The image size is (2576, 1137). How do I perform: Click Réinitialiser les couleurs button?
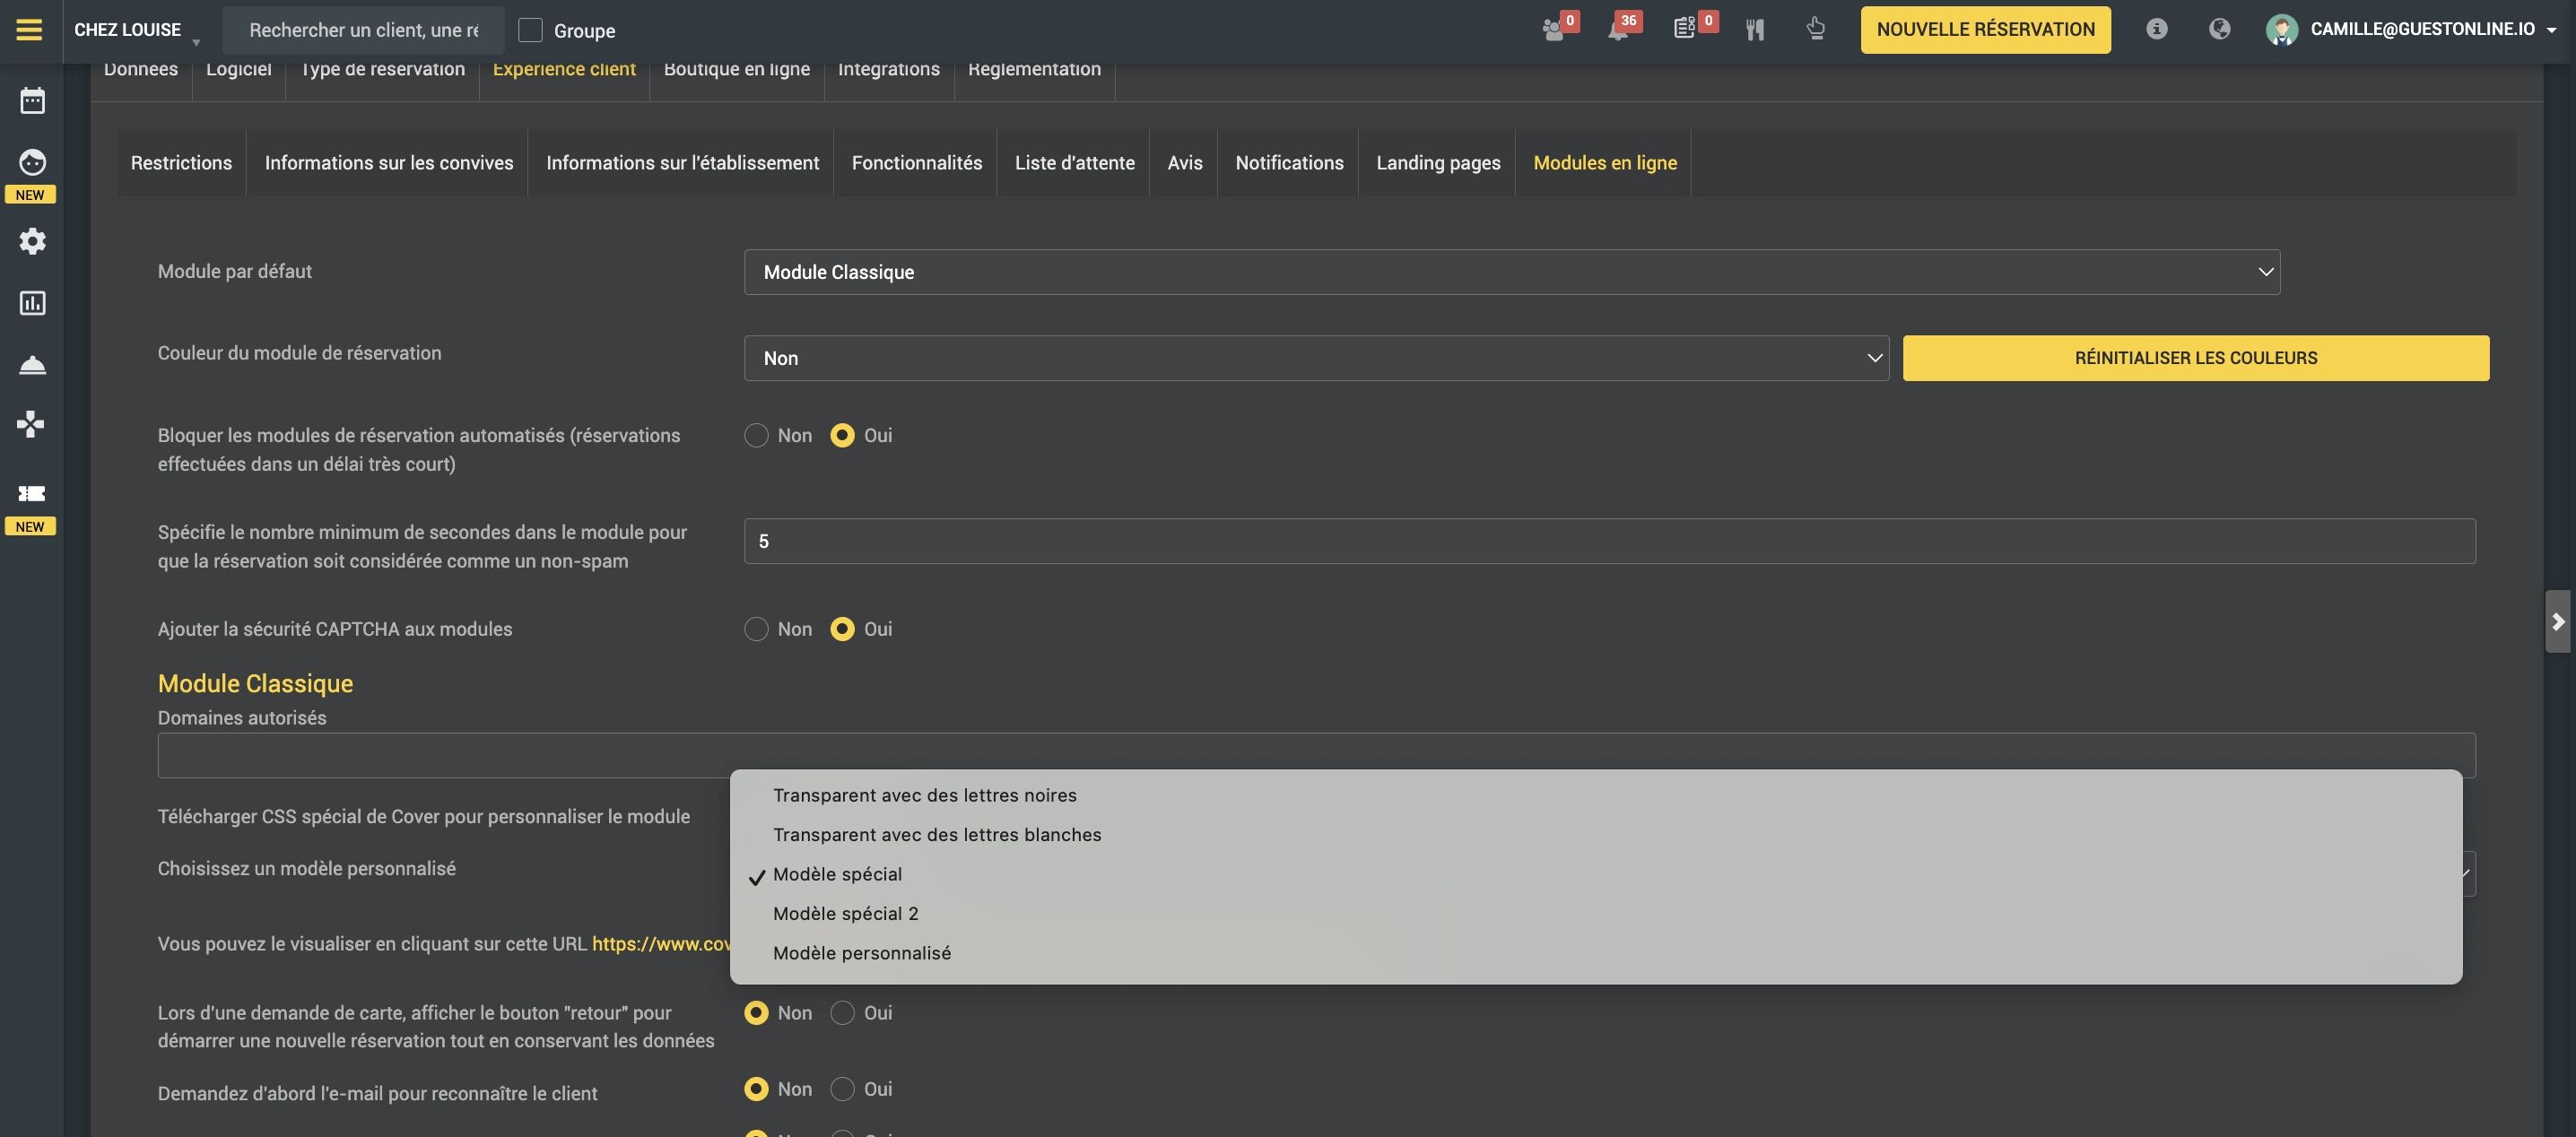point(2195,358)
